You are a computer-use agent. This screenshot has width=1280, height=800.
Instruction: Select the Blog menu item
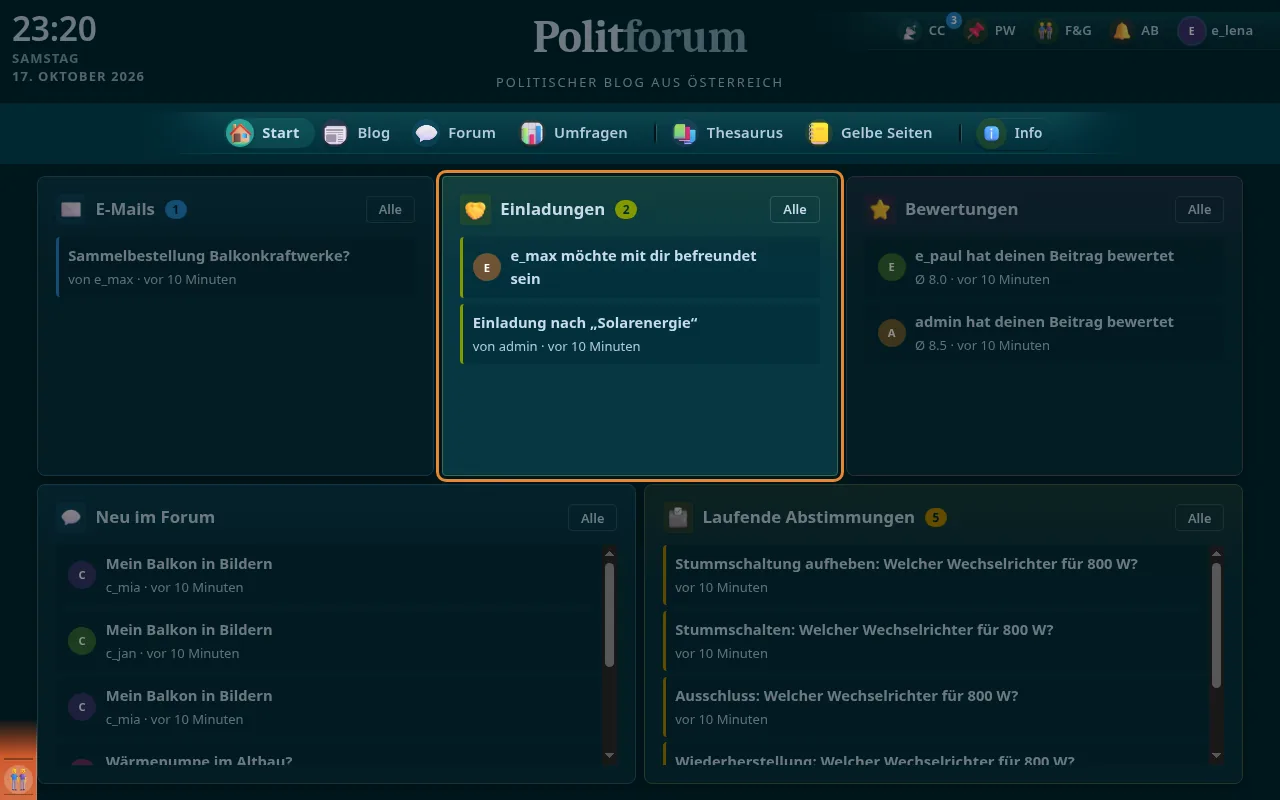(357, 133)
